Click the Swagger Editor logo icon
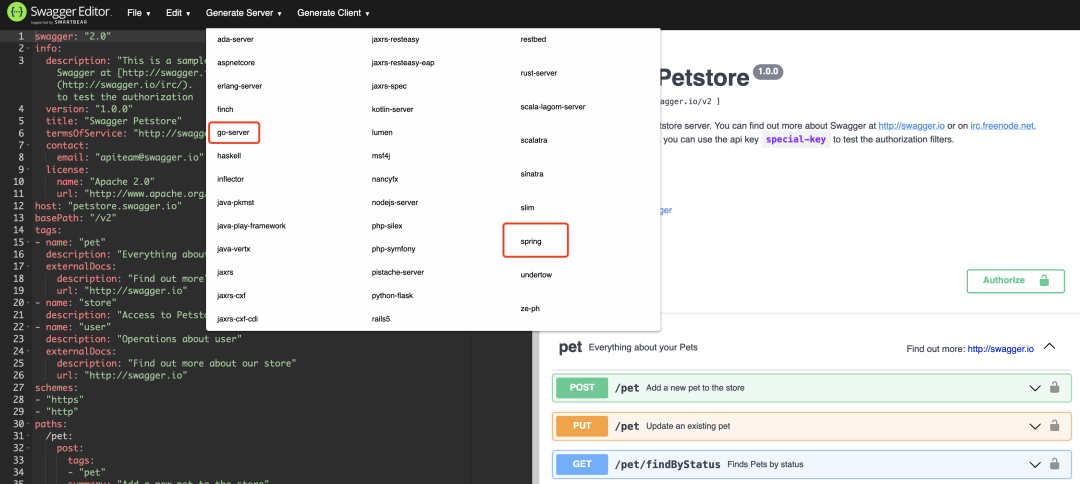 (17, 13)
